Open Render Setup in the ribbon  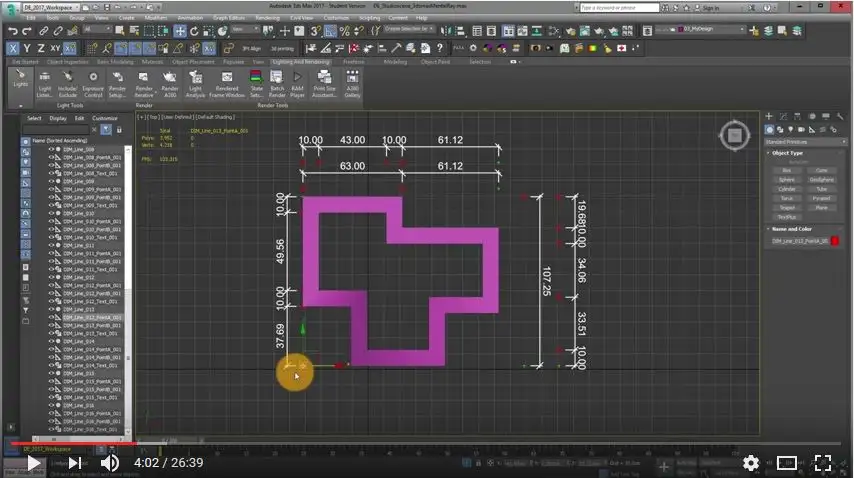117,84
